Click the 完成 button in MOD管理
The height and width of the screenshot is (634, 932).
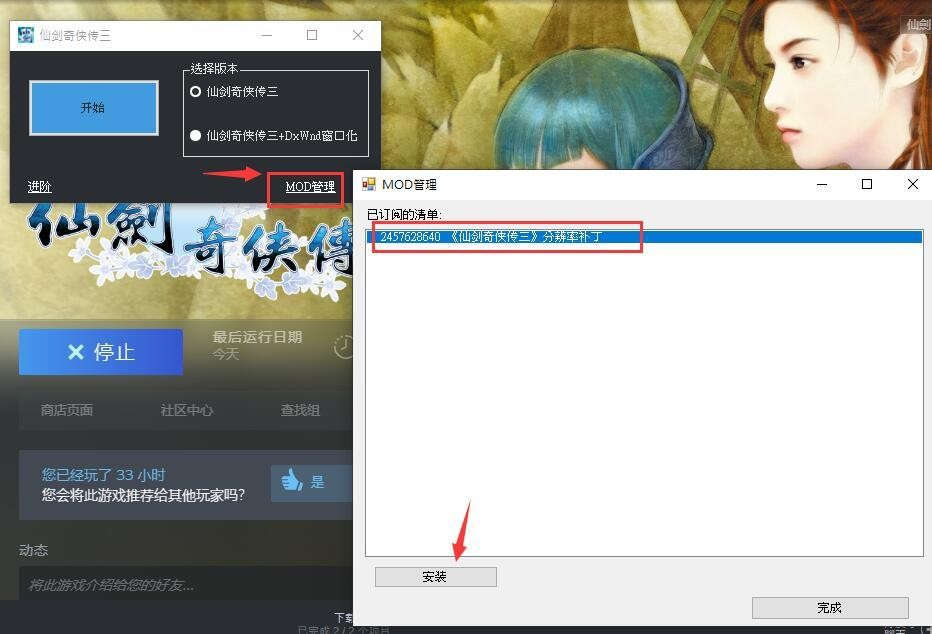click(830, 608)
